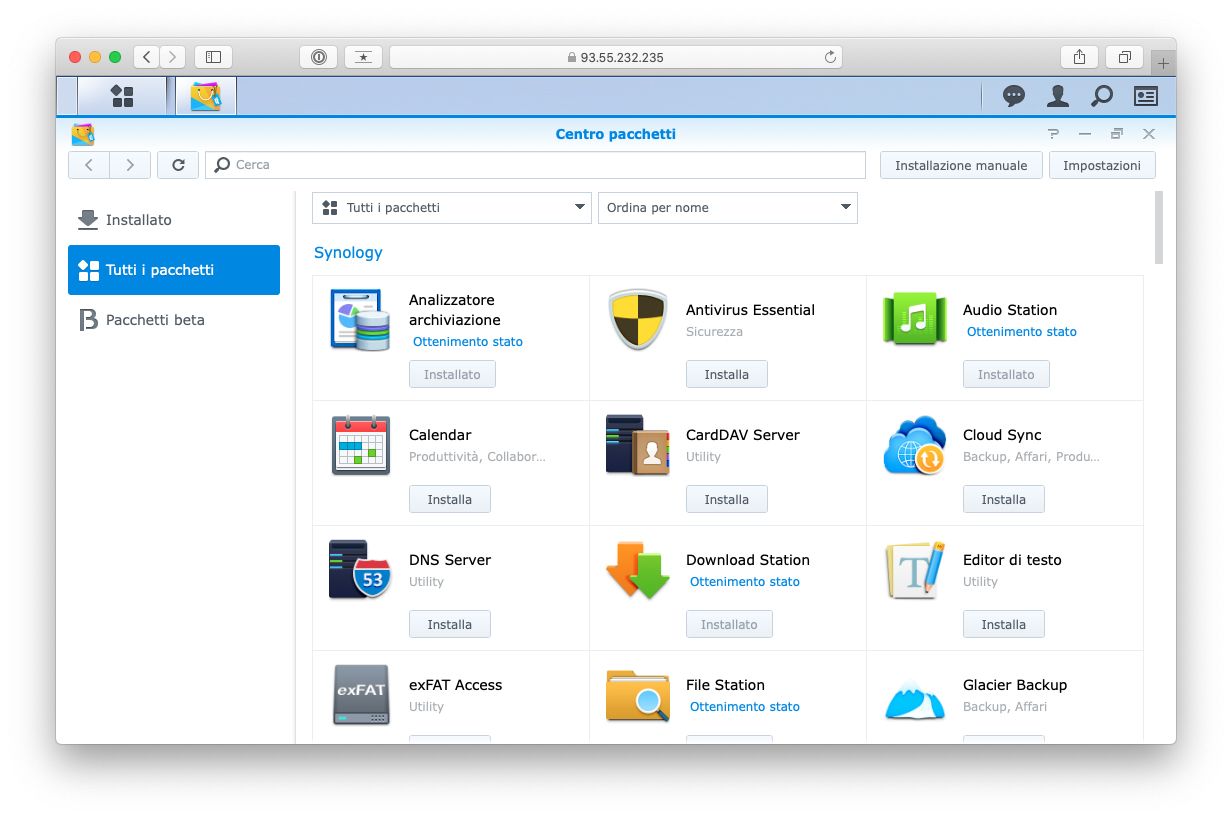Click the DNS Server icon
Image resolution: width=1232 pixels, height=818 pixels.
[360, 569]
